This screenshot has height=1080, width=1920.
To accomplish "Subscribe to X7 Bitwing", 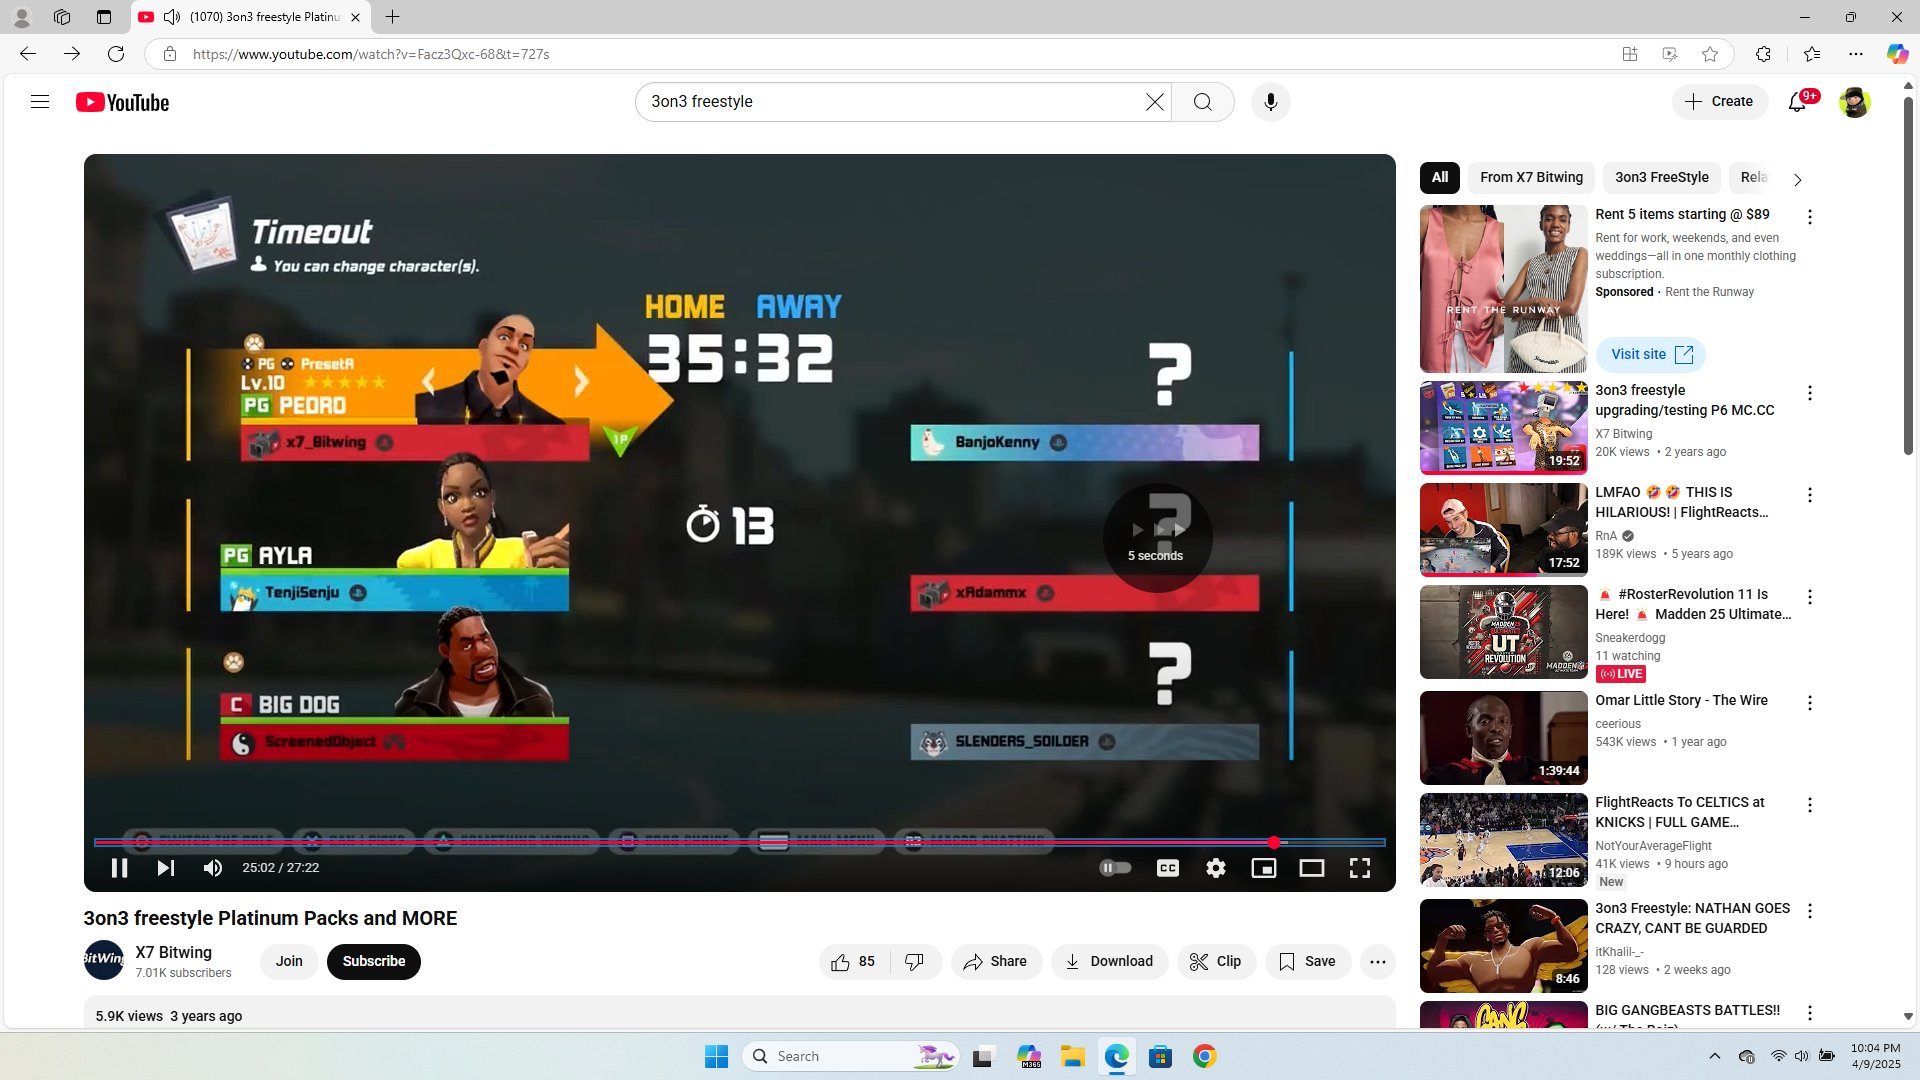I will (x=374, y=962).
